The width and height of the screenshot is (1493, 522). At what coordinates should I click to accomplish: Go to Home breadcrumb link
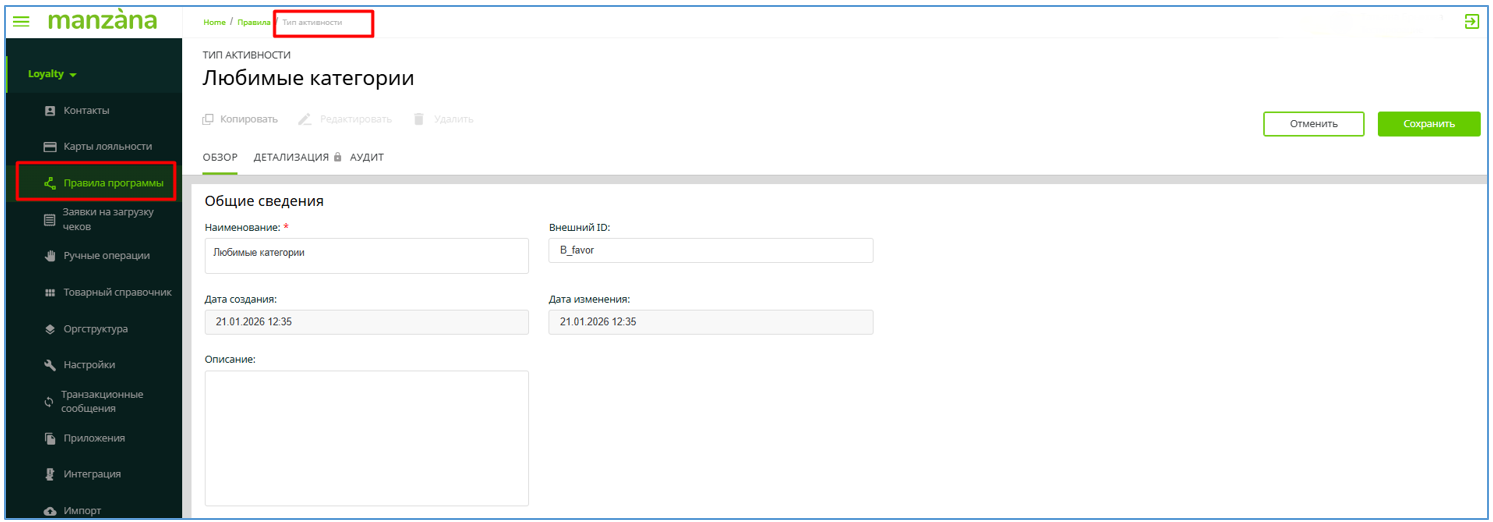pyautogui.click(x=214, y=22)
